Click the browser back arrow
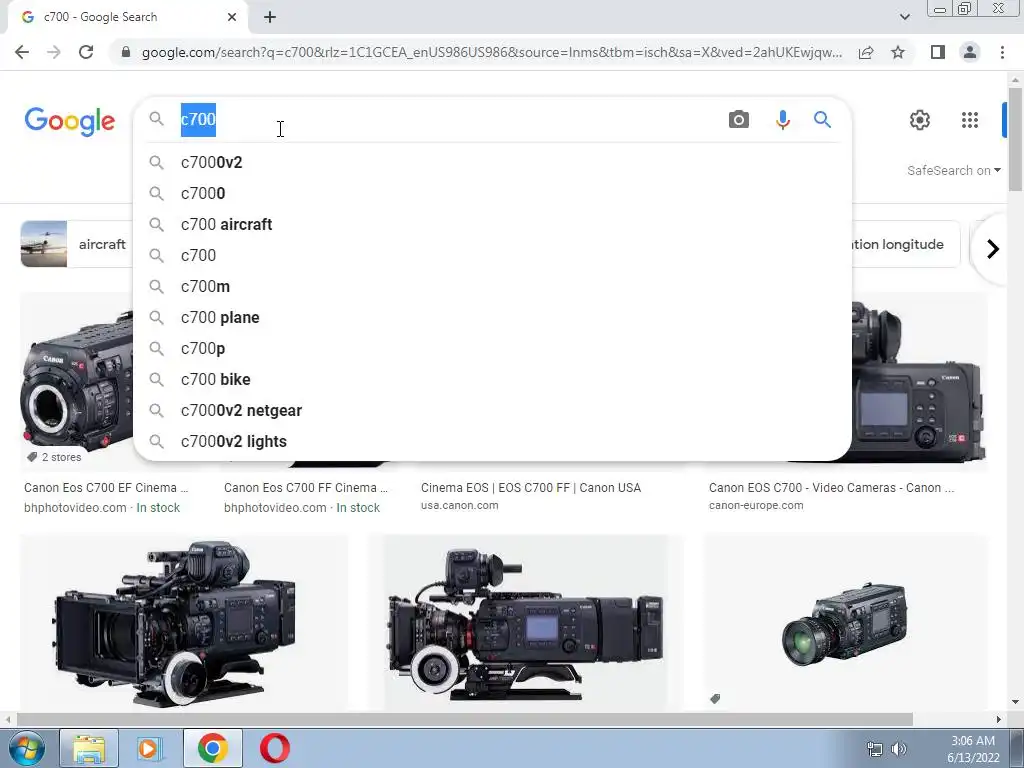Screen dimensions: 1024x768 [22, 52]
